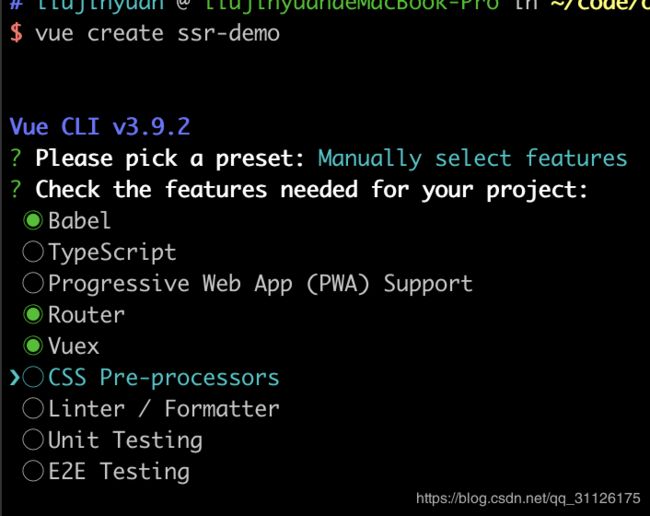Check the Progressive Web App (PWA) Support circle

tap(33, 283)
